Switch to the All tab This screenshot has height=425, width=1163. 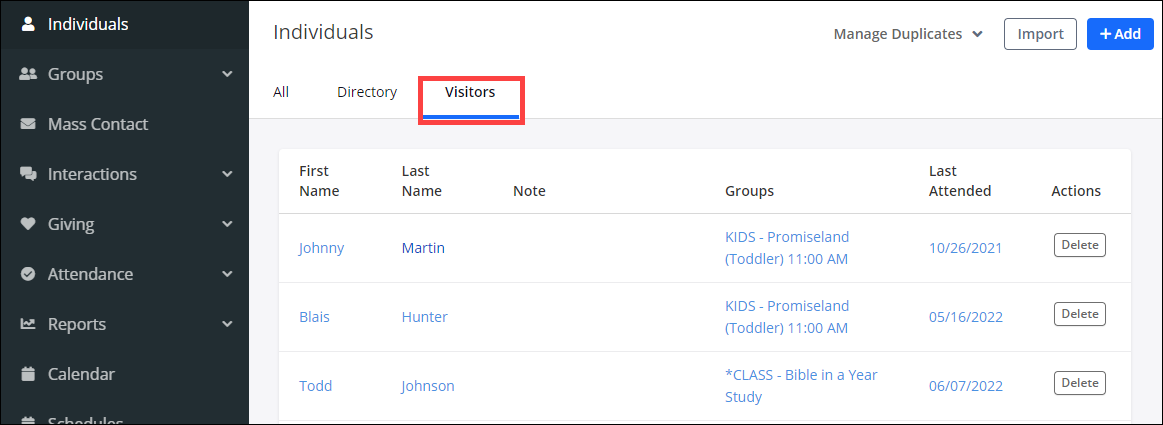(x=281, y=92)
